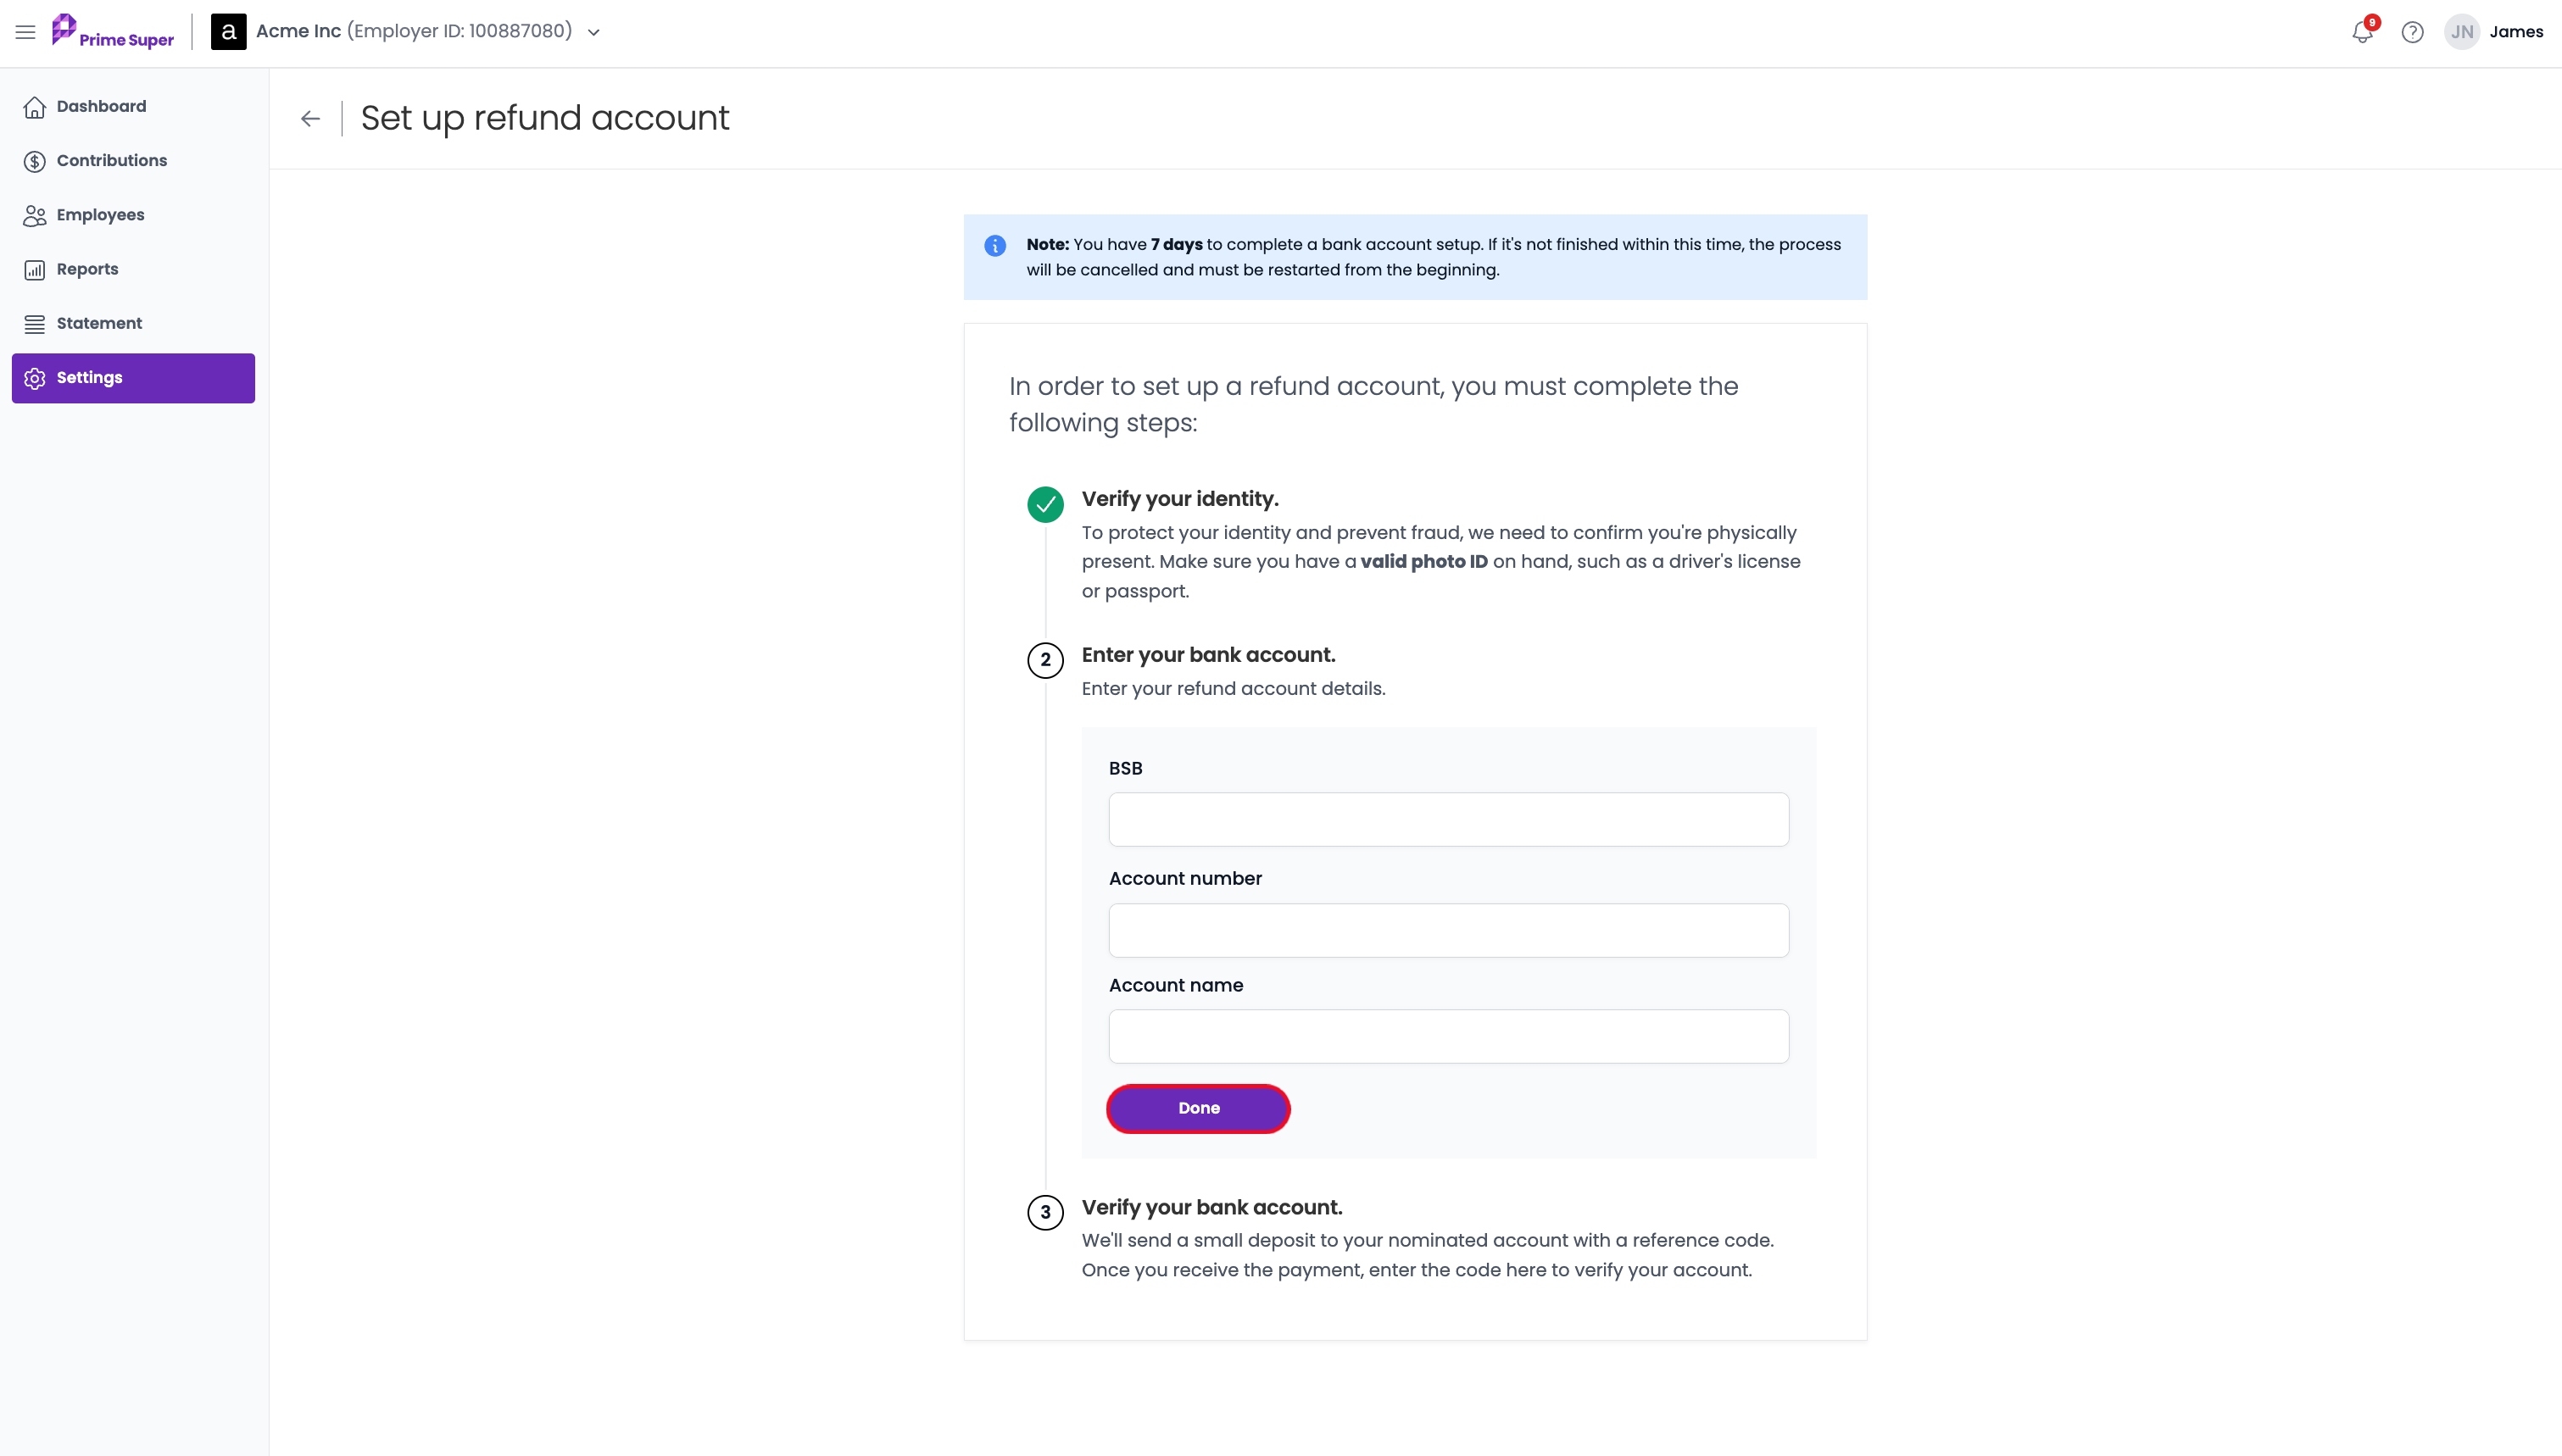Open the hamburger navigation menu
Image resolution: width=2562 pixels, height=1456 pixels.
(26, 32)
